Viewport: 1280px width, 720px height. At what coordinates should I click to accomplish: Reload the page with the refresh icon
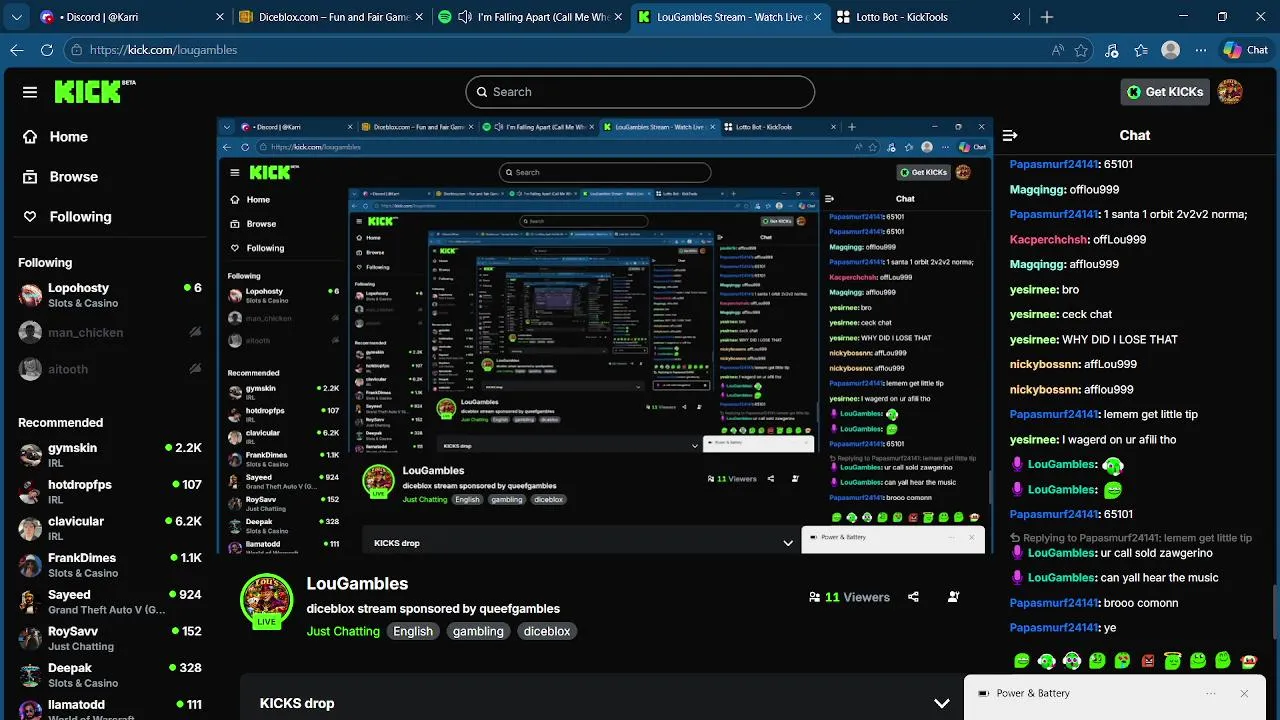coord(47,50)
